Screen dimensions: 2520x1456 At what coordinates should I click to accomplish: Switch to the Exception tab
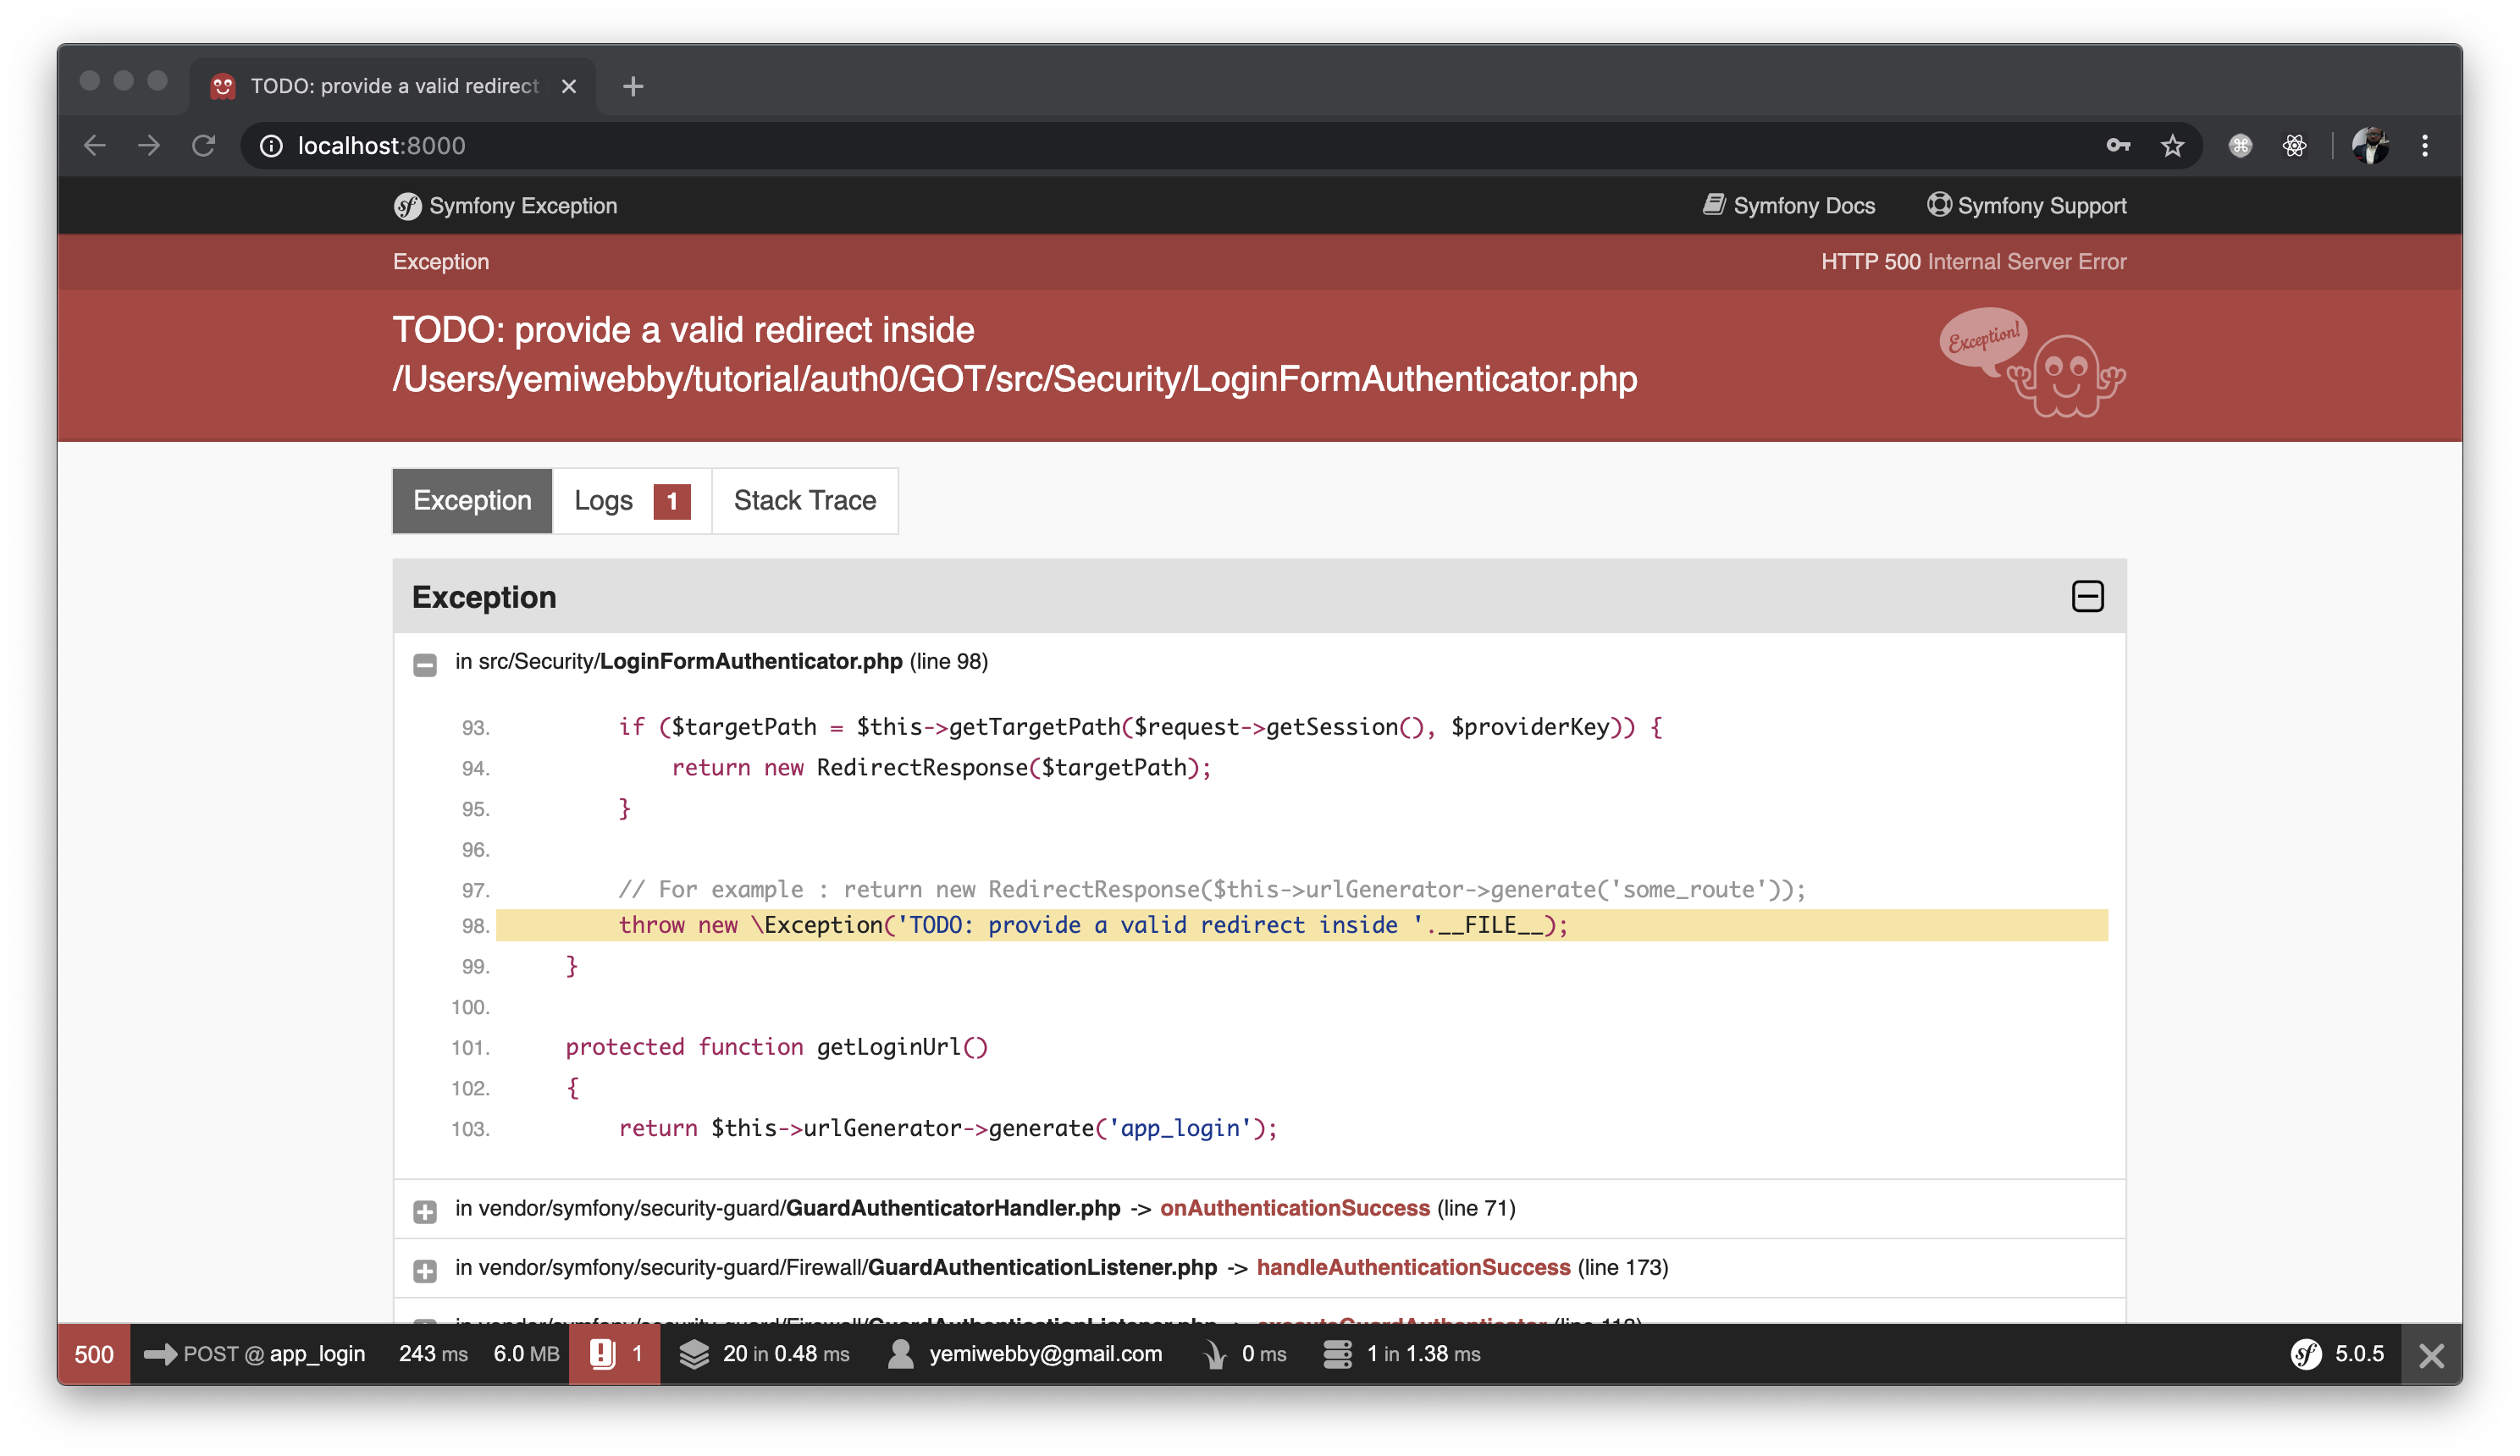point(473,499)
